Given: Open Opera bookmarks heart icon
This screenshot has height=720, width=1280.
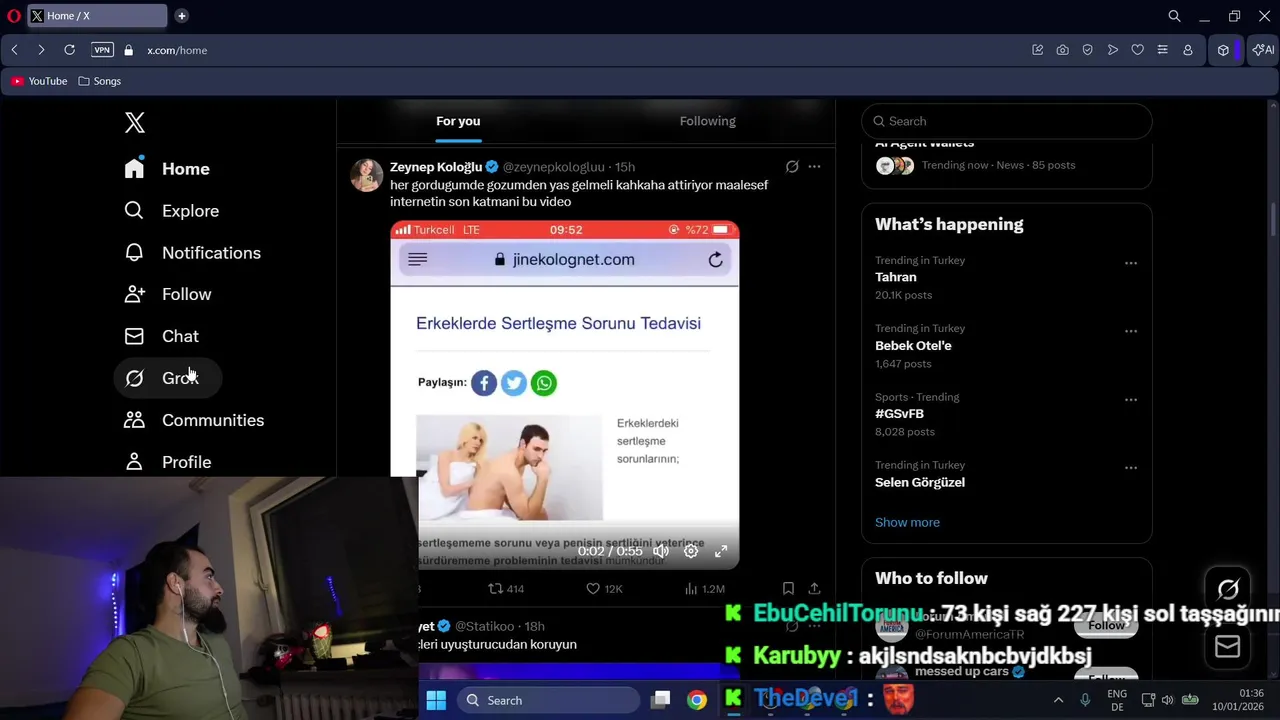Looking at the screenshot, I should click(1137, 50).
